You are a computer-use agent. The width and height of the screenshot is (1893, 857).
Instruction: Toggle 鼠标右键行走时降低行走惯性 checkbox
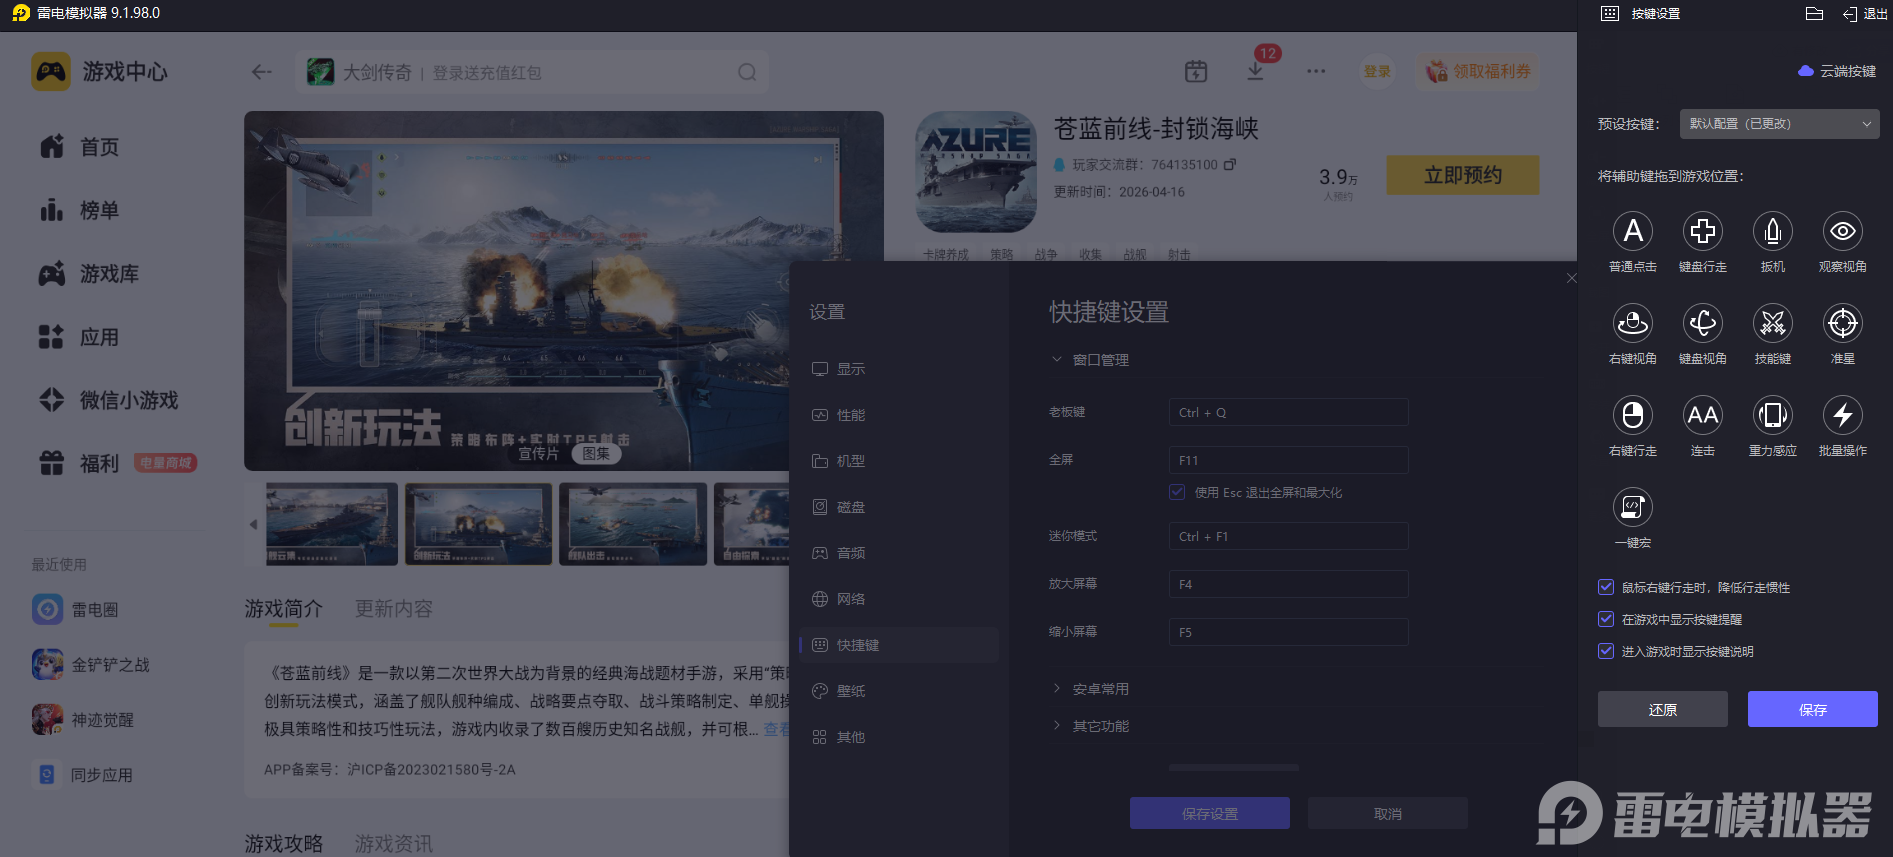tap(1606, 588)
